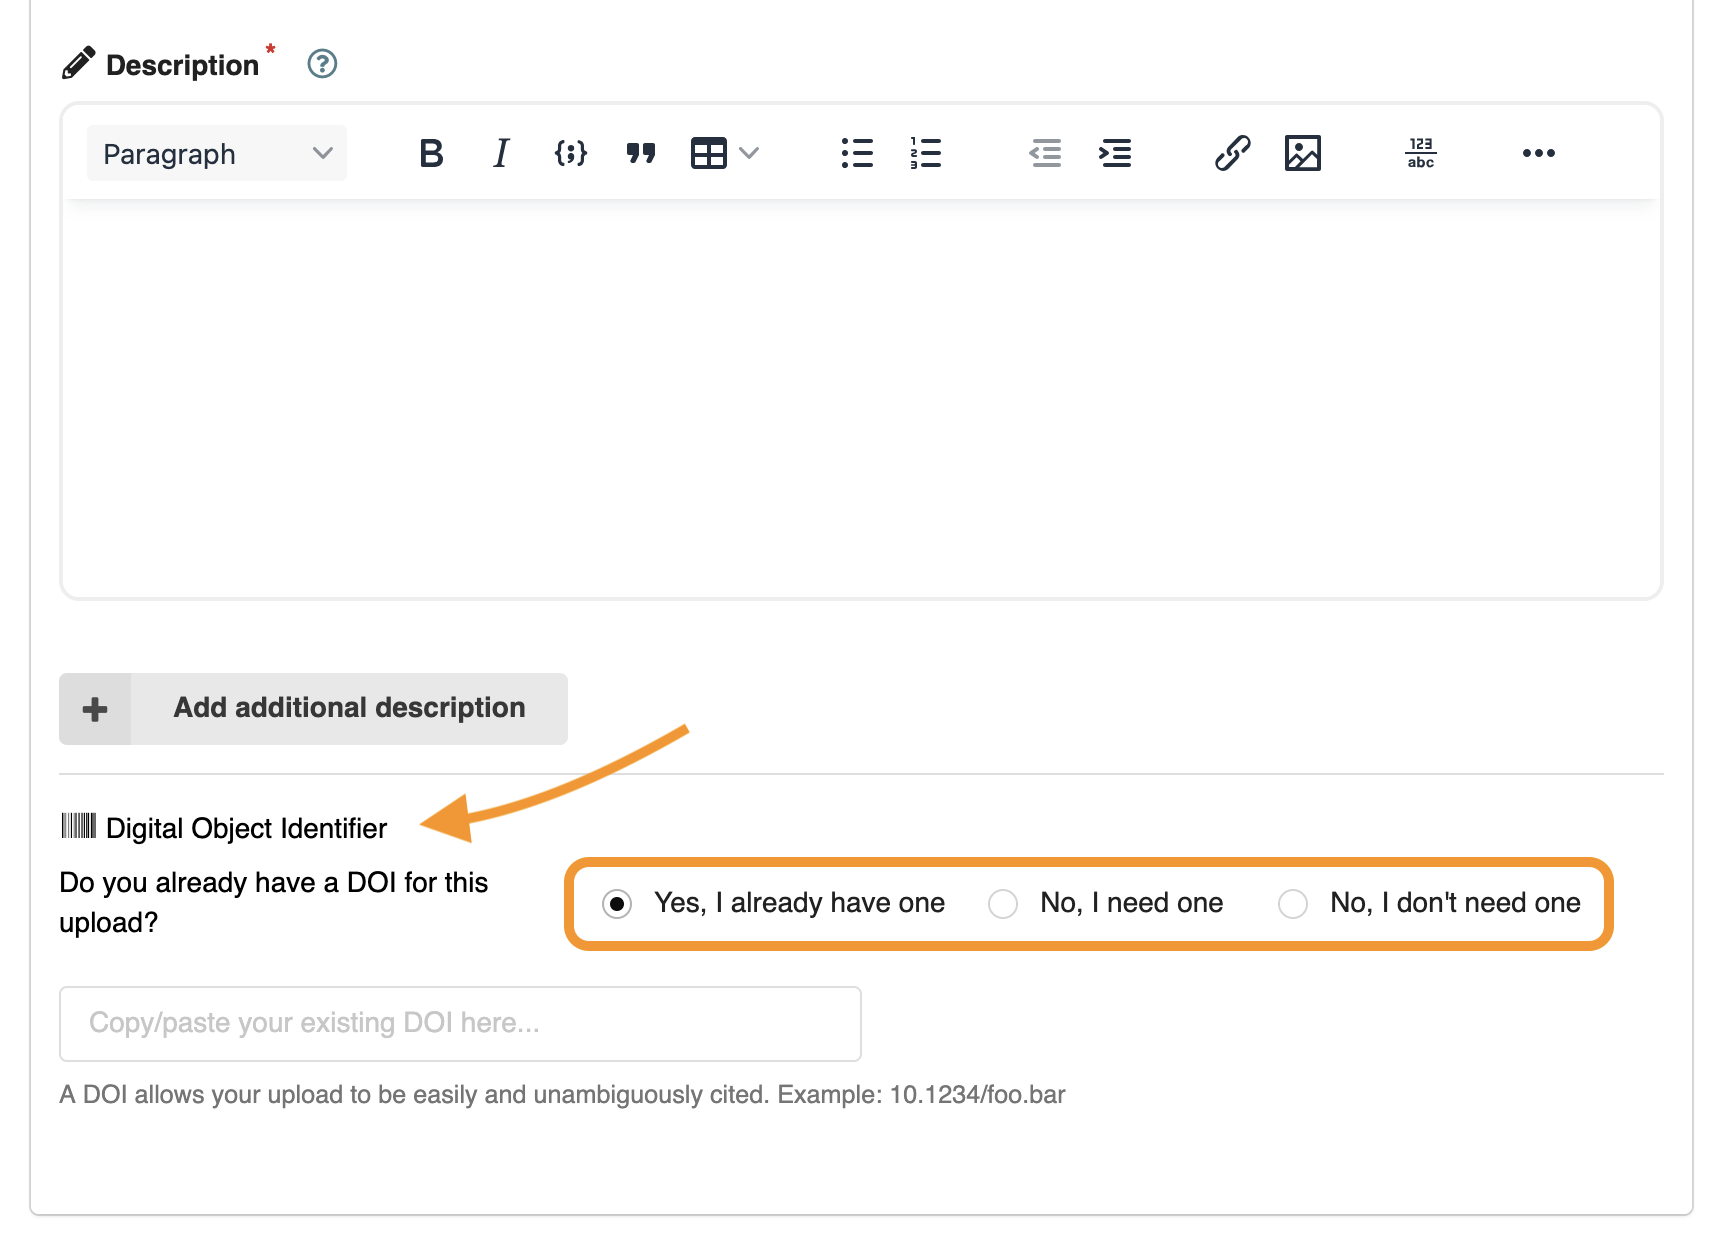Insert a hyperlink
This screenshot has width=1726, height=1246.
point(1233,154)
